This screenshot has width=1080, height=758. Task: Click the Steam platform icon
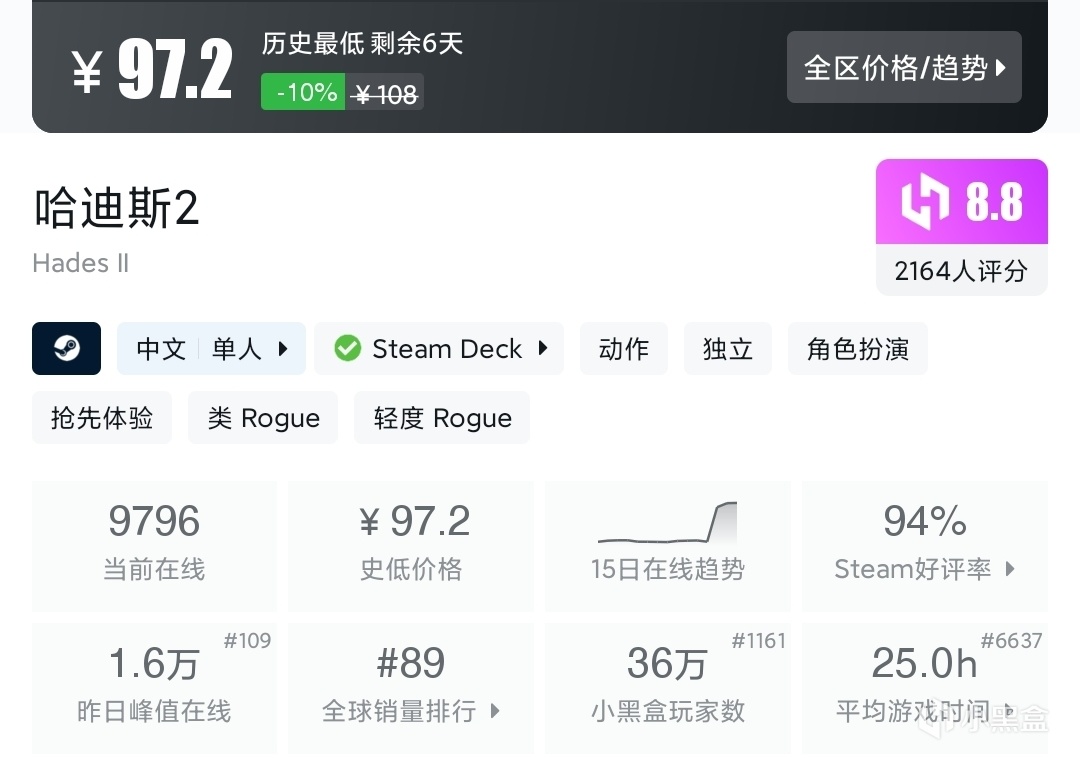pyautogui.click(x=66, y=348)
